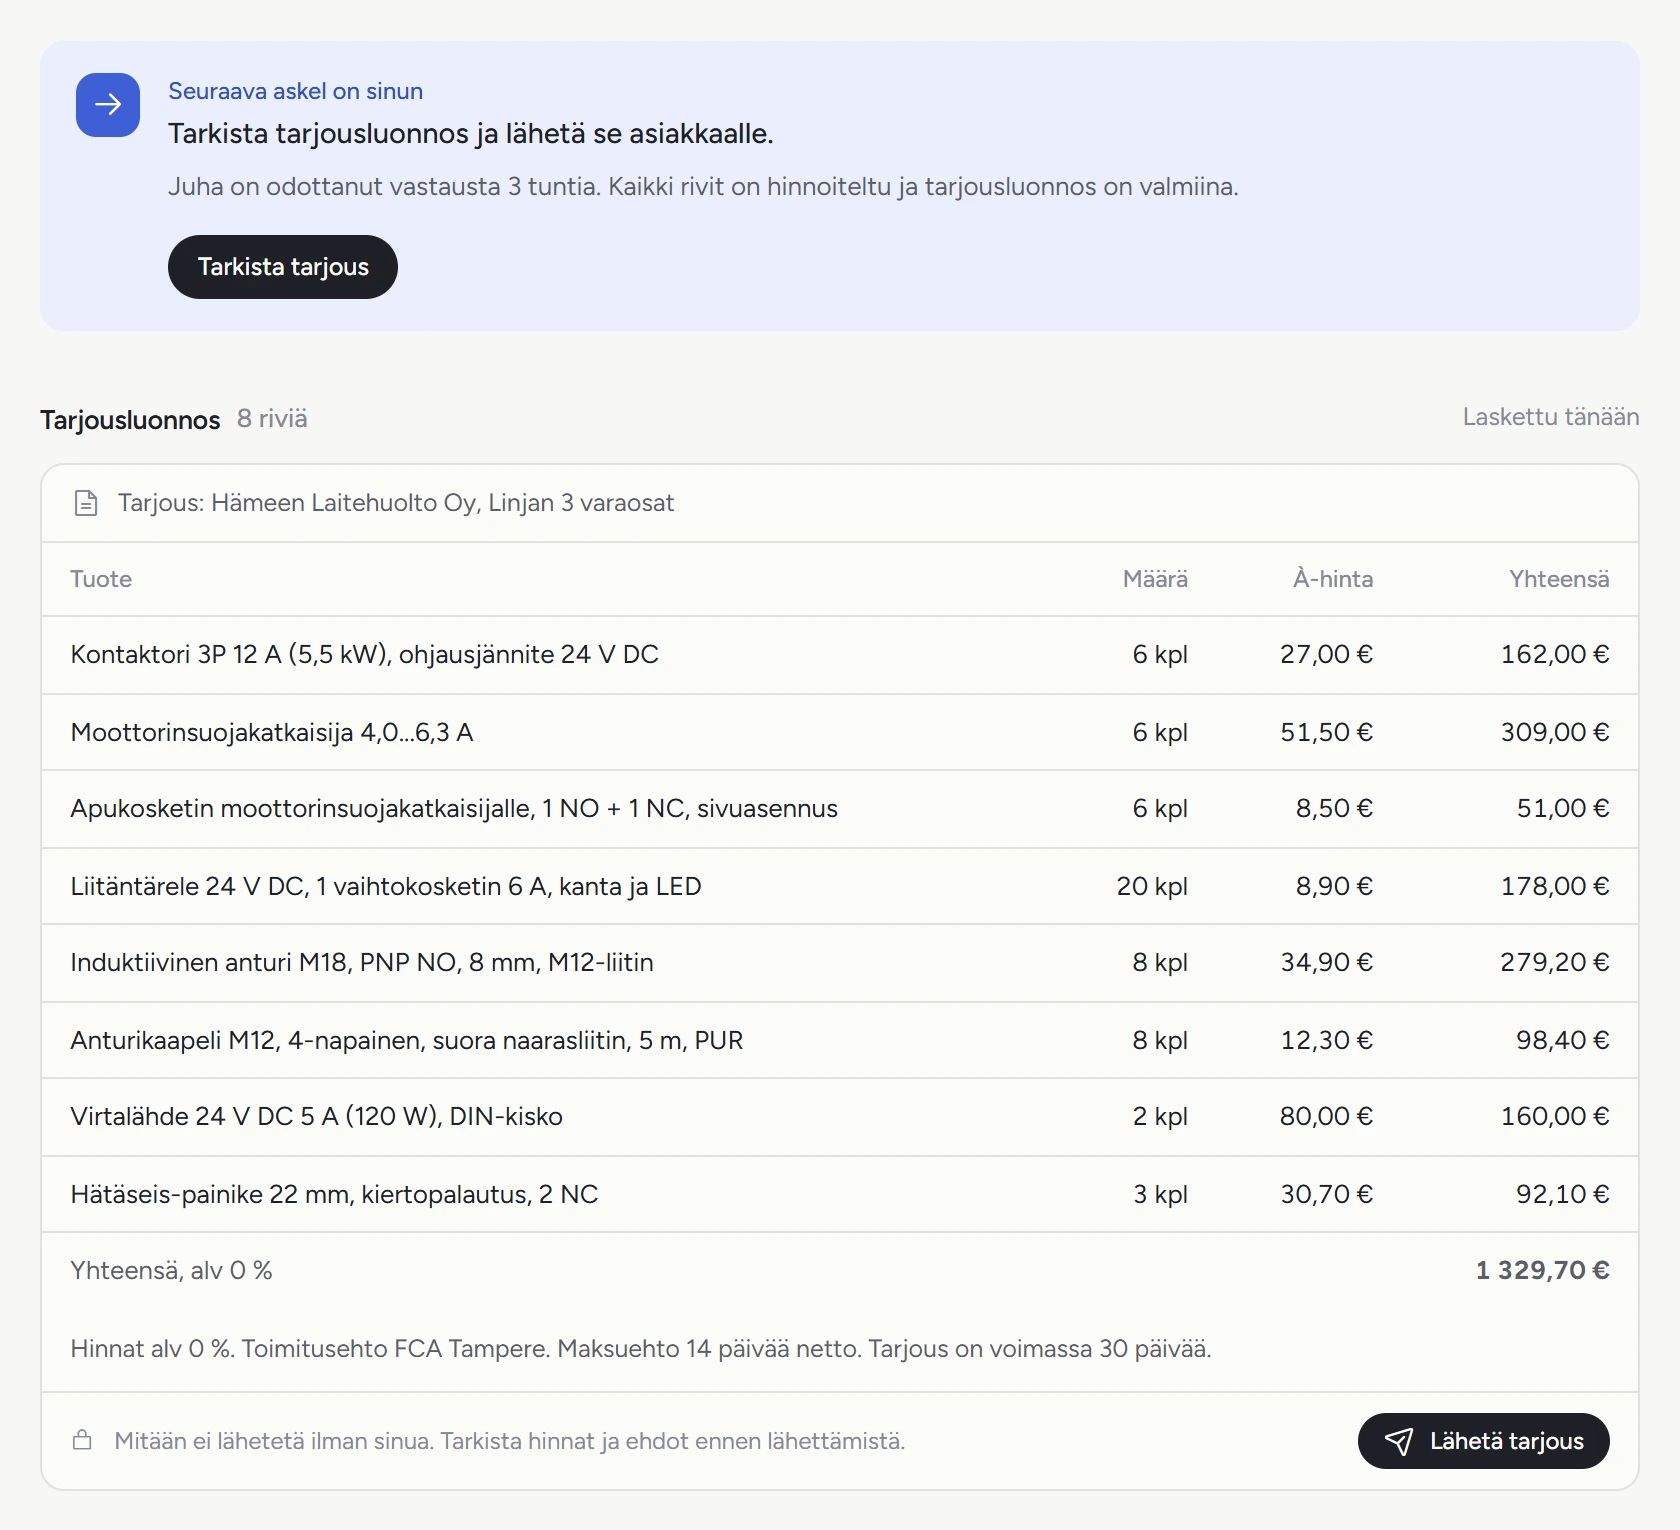Viewport: 1680px width, 1530px height.
Task: Select the 'Virtalähde 24 V DC 5 A' row
Action: [x=840, y=1117]
